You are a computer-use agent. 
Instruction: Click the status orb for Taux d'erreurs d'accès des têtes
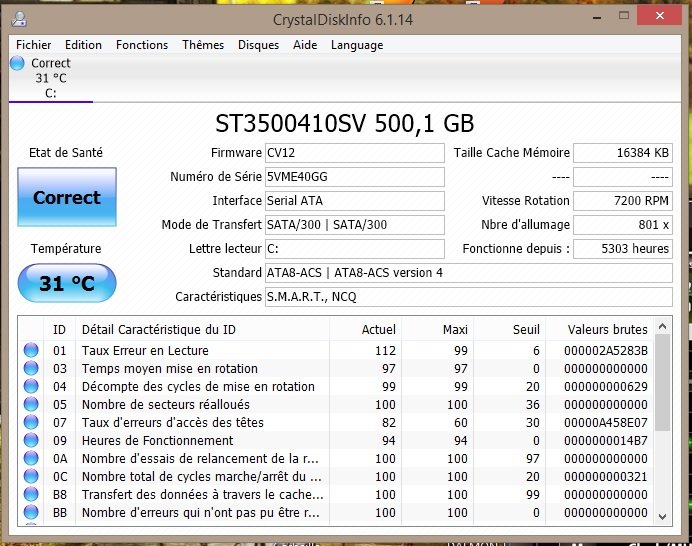(31, 422)
